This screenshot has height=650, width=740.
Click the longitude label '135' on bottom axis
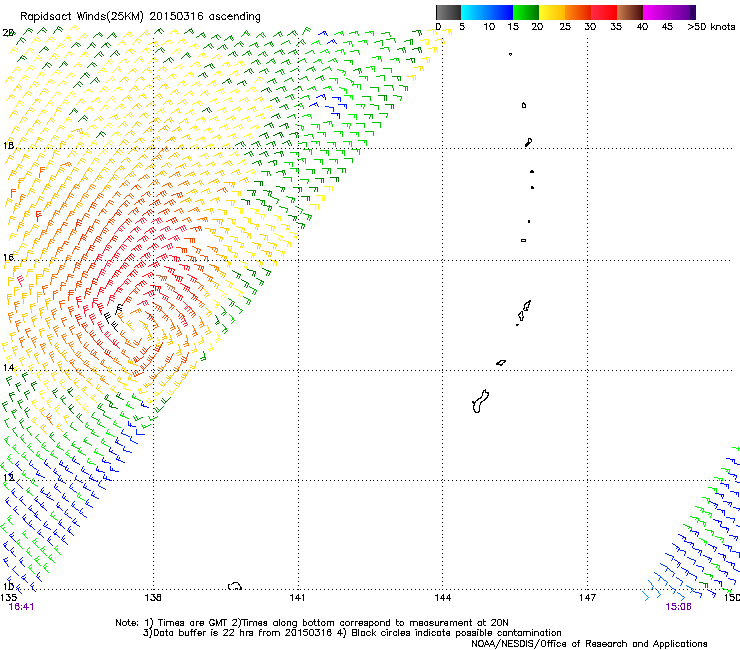tap(8, 598)
